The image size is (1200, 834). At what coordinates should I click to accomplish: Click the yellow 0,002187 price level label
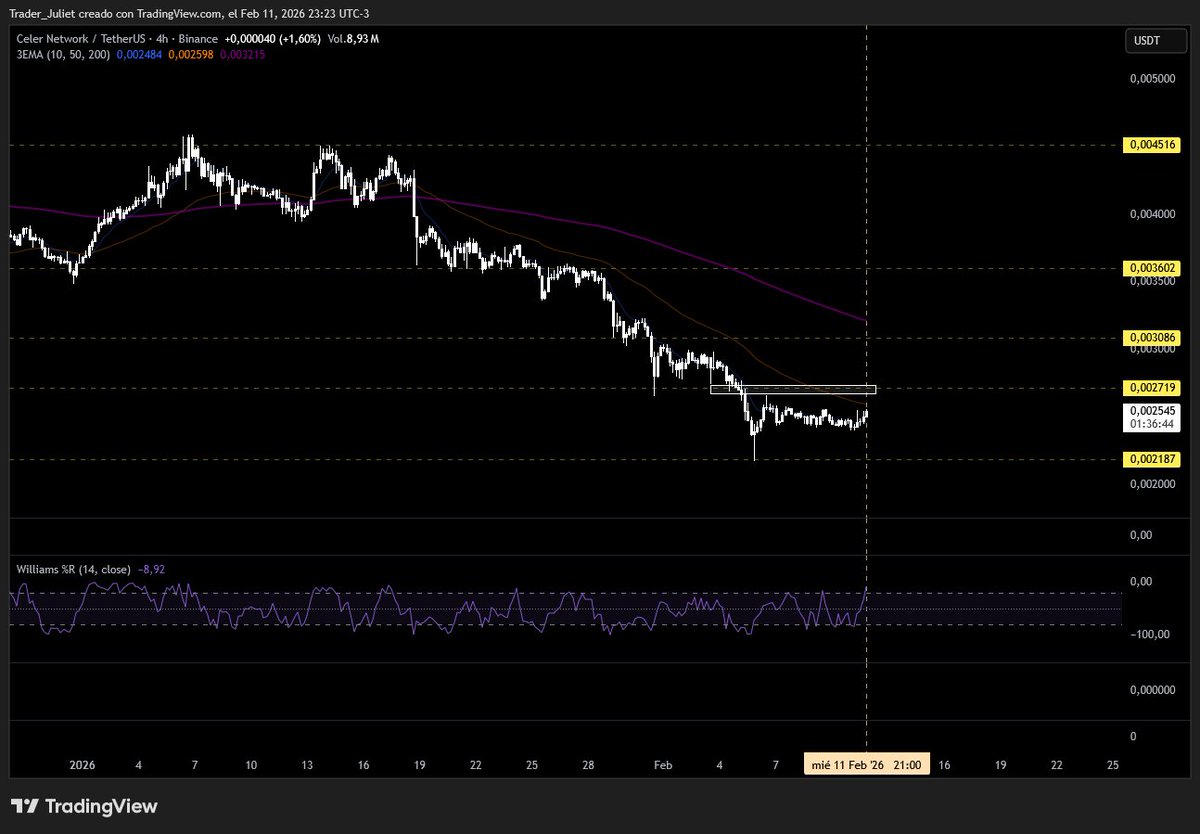coord(1153,459)
